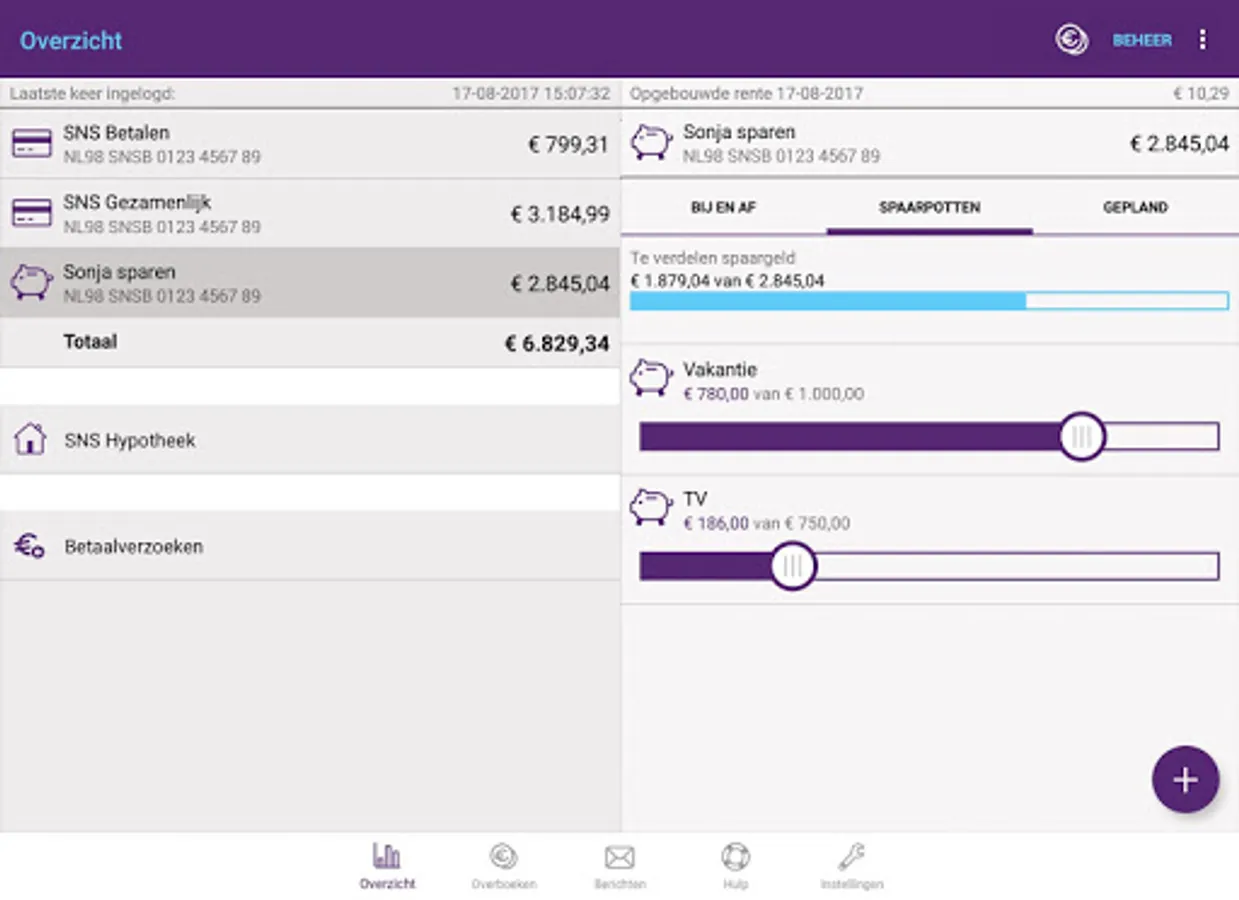Go to Overzicht in bottom navigation

387,866
